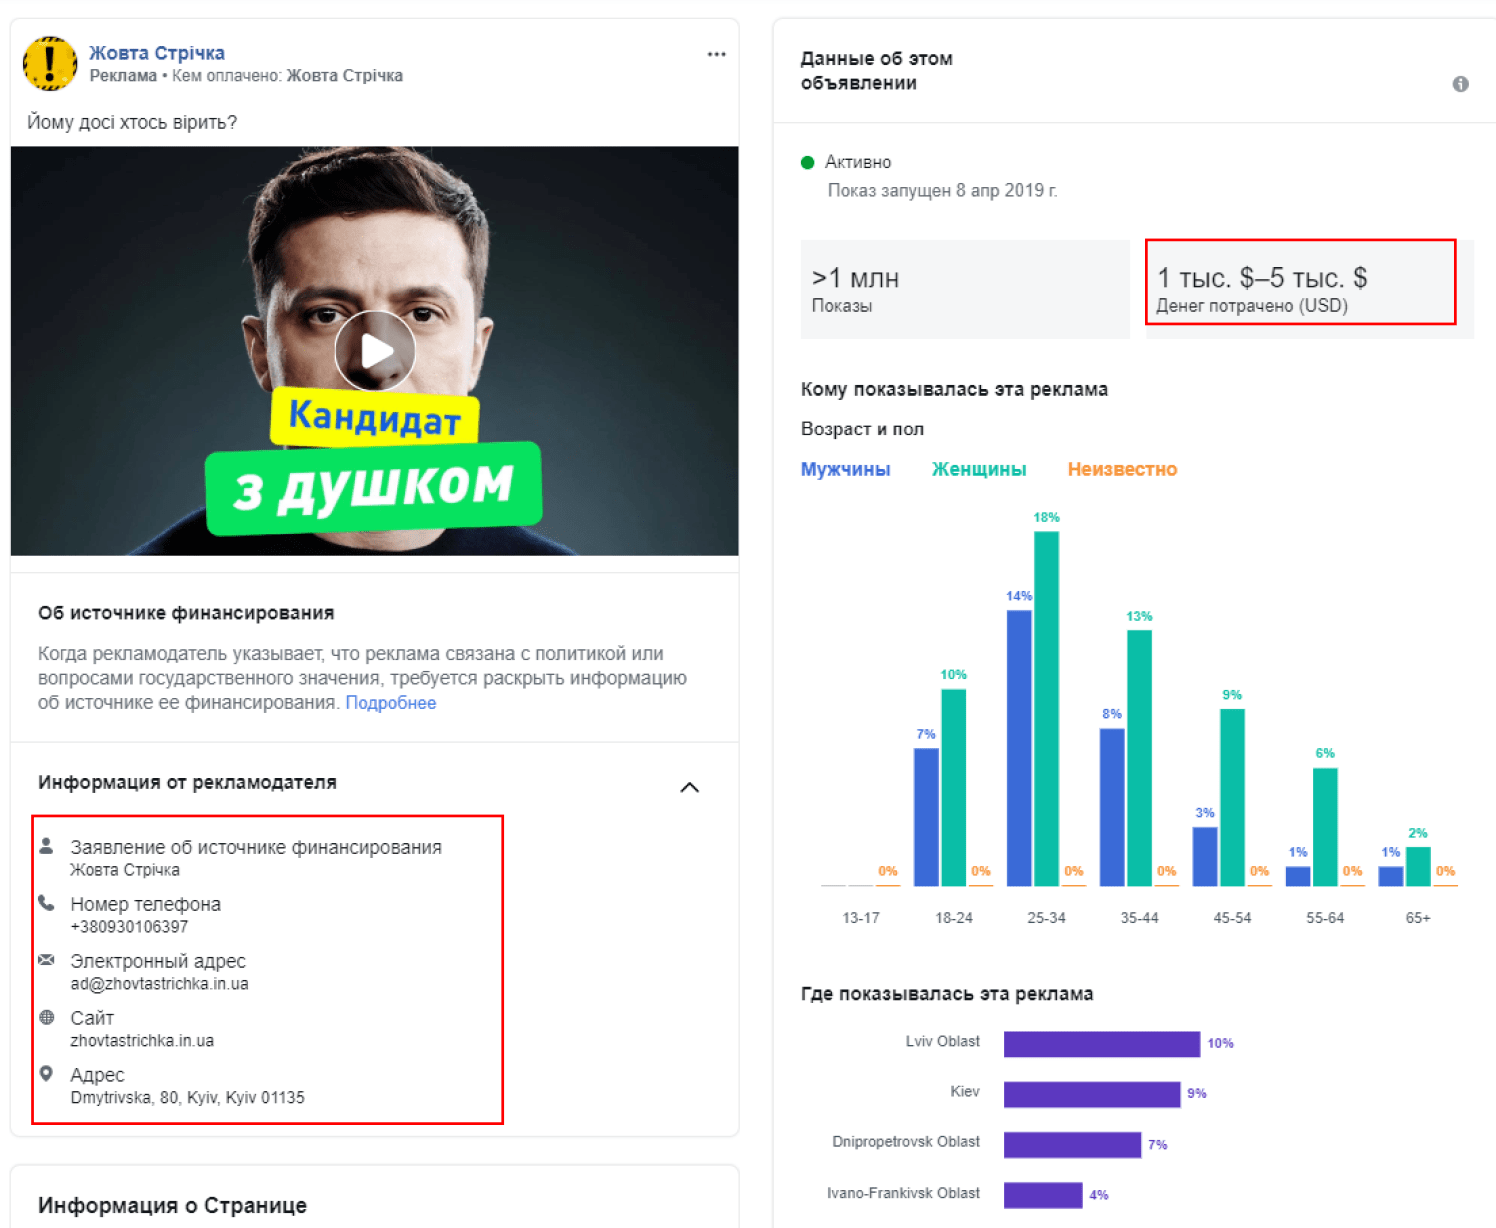Select the ad caption Йому досі хтось вірить?

pos(132,122)
